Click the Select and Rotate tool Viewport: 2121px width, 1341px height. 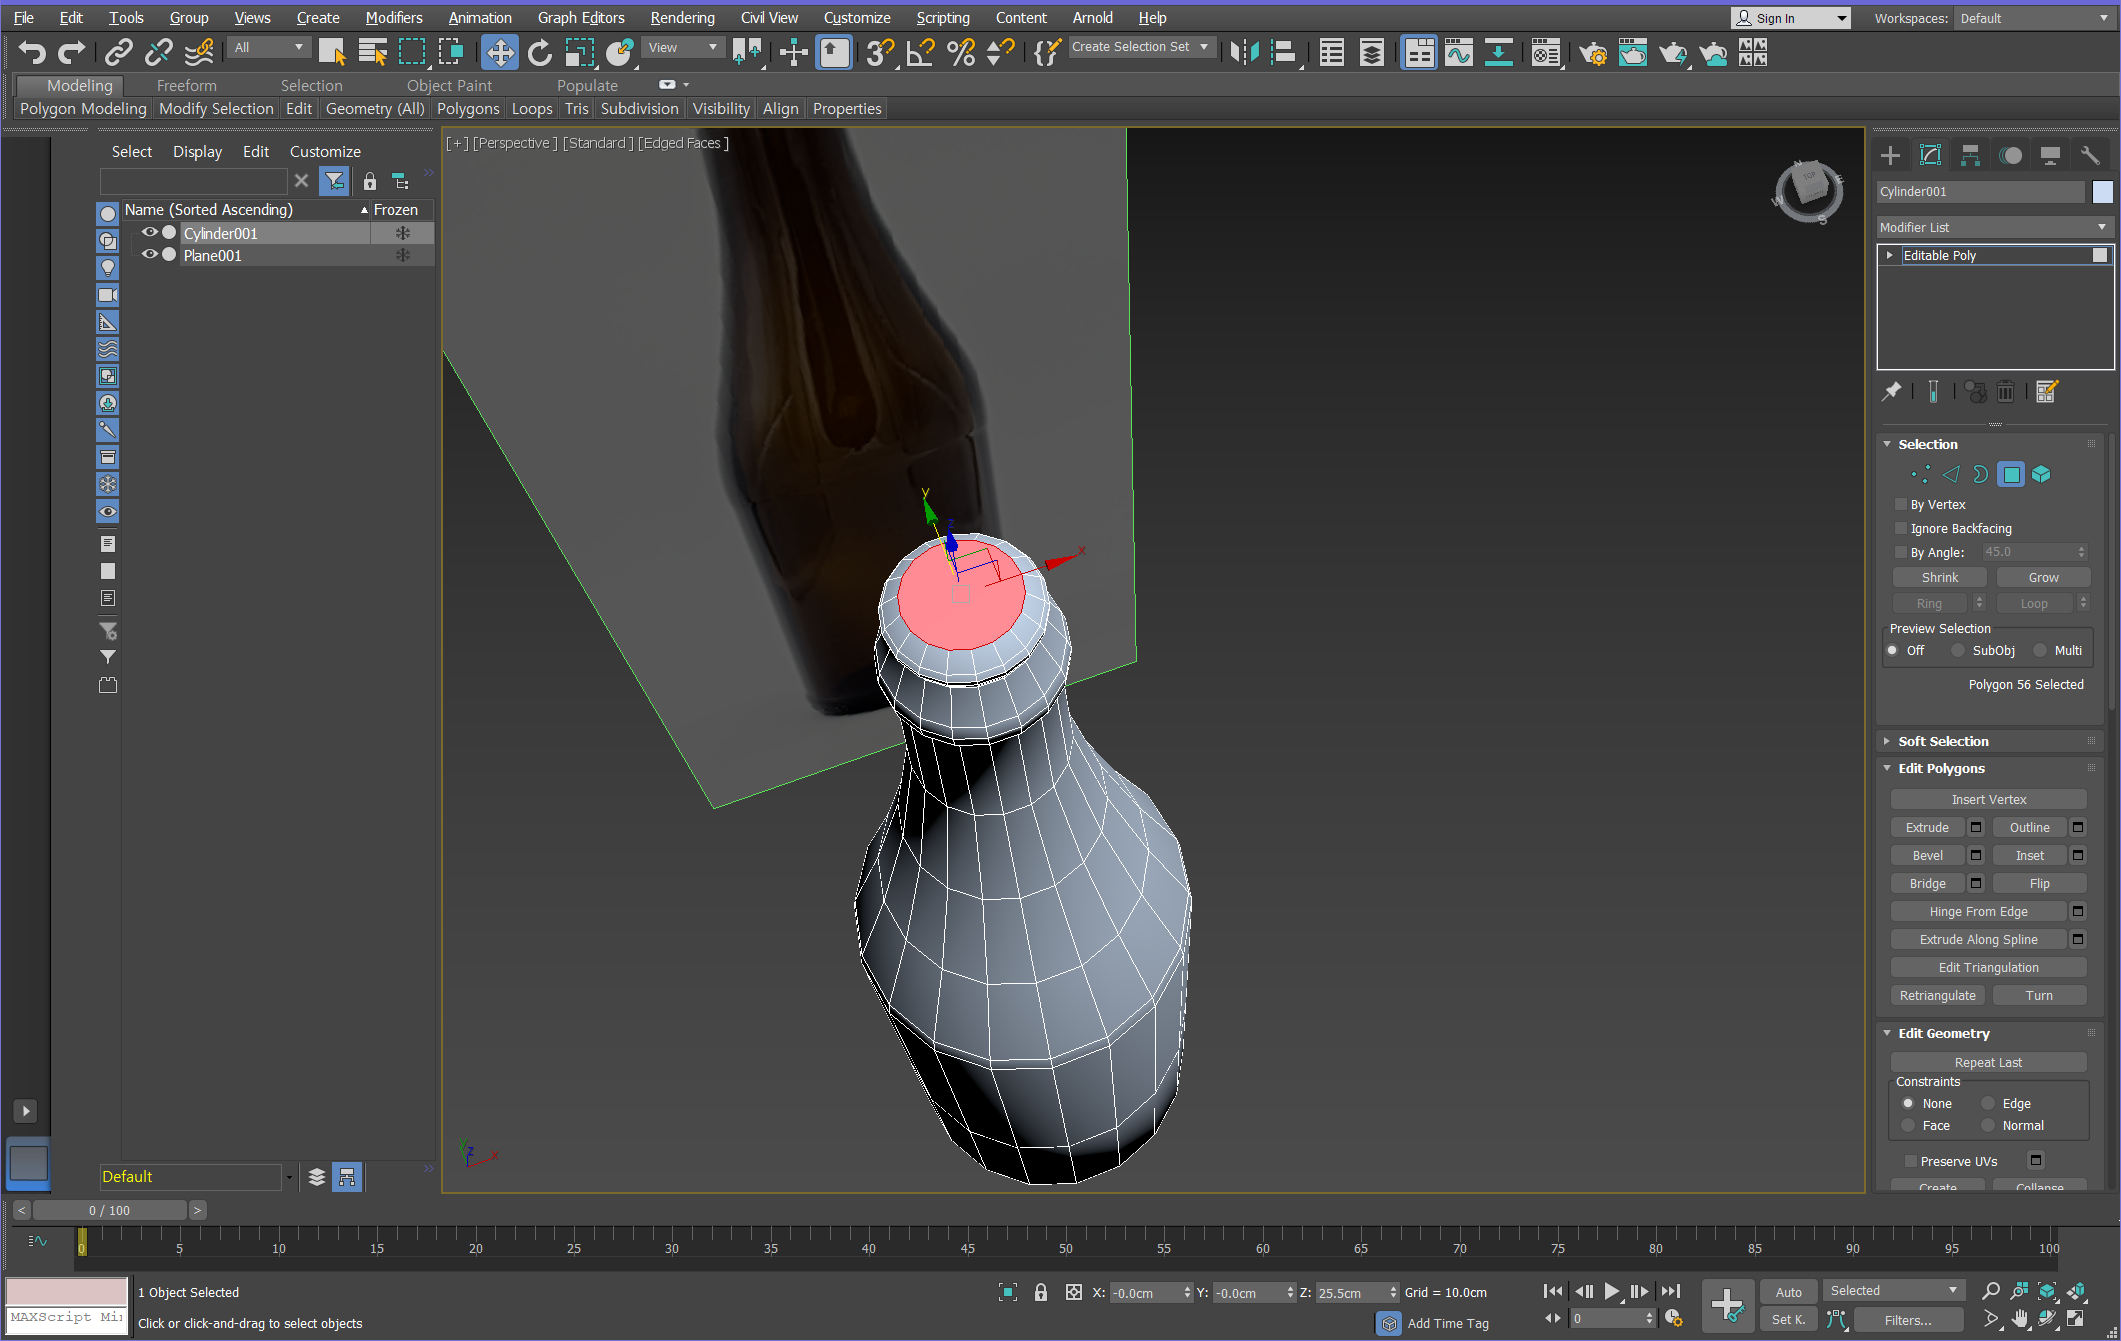(539, 52)
